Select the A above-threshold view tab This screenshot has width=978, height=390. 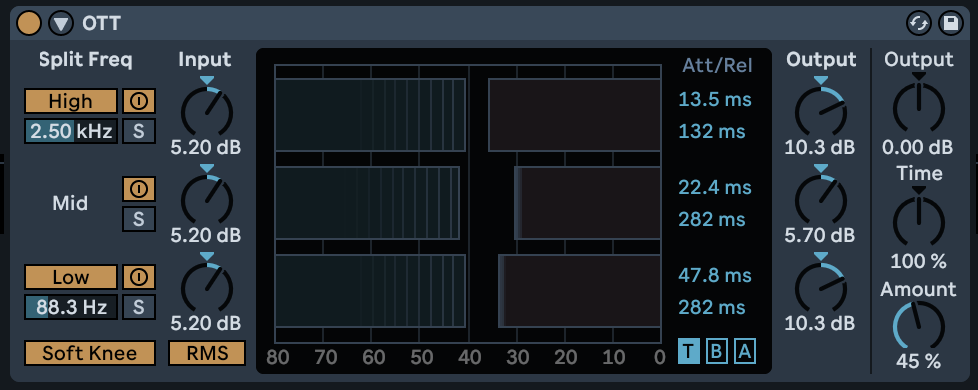745,353
